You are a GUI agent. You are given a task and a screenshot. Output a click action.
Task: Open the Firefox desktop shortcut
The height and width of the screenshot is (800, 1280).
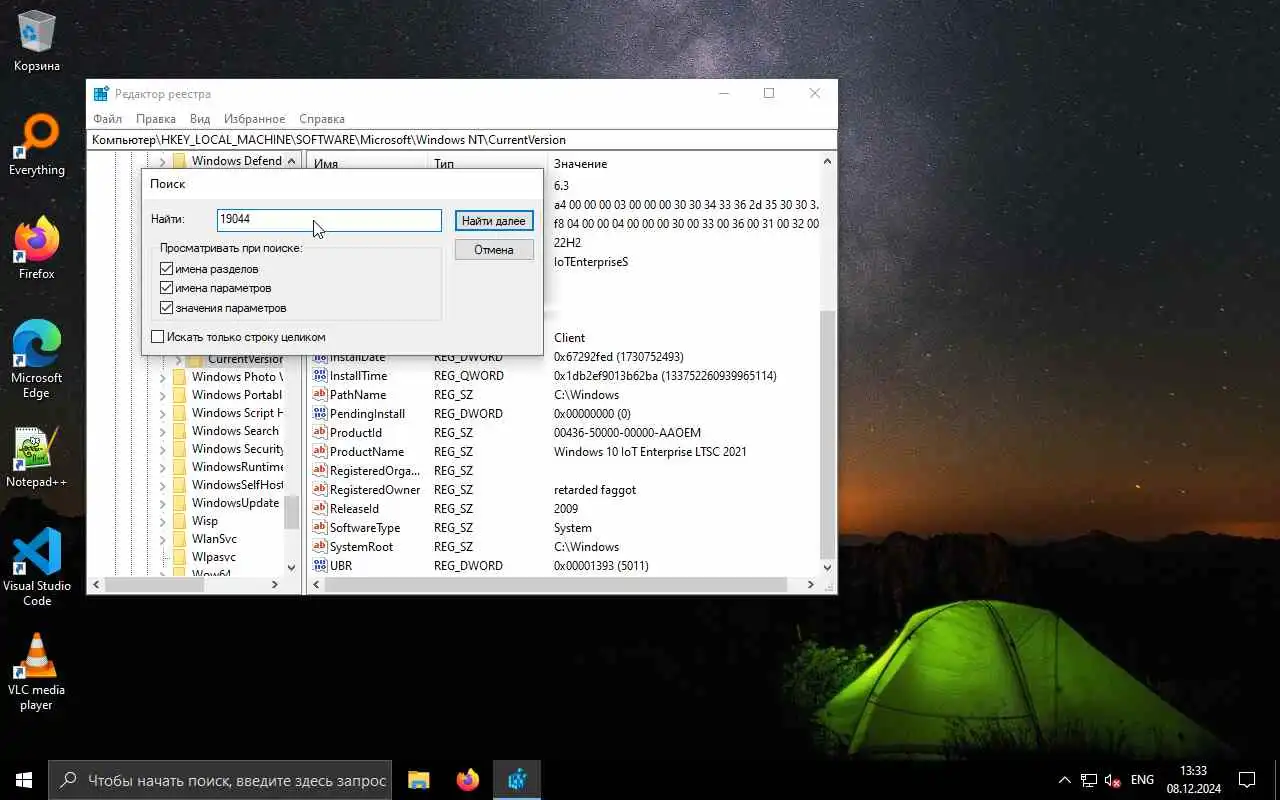[37, 249]
